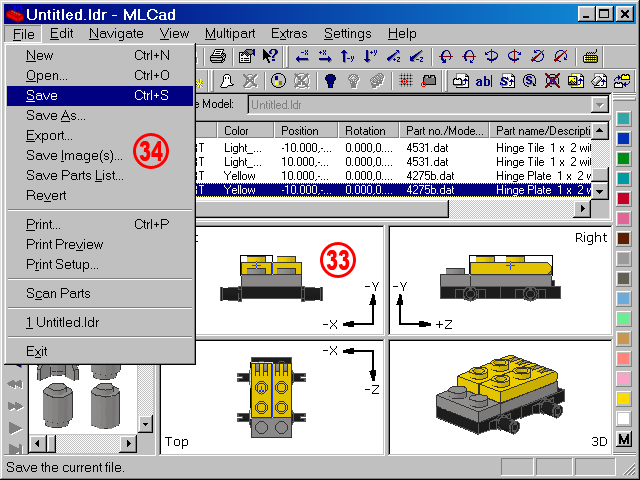This screenshot has width=640, height=480.
Task: Click parts preview scroll left arrow
Action: point(38,443)
